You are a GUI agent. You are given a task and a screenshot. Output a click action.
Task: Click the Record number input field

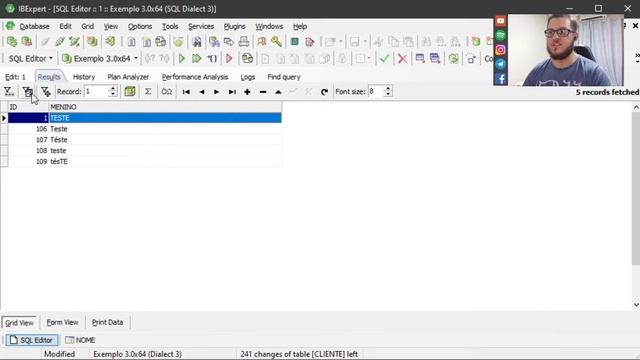(97, 91)
